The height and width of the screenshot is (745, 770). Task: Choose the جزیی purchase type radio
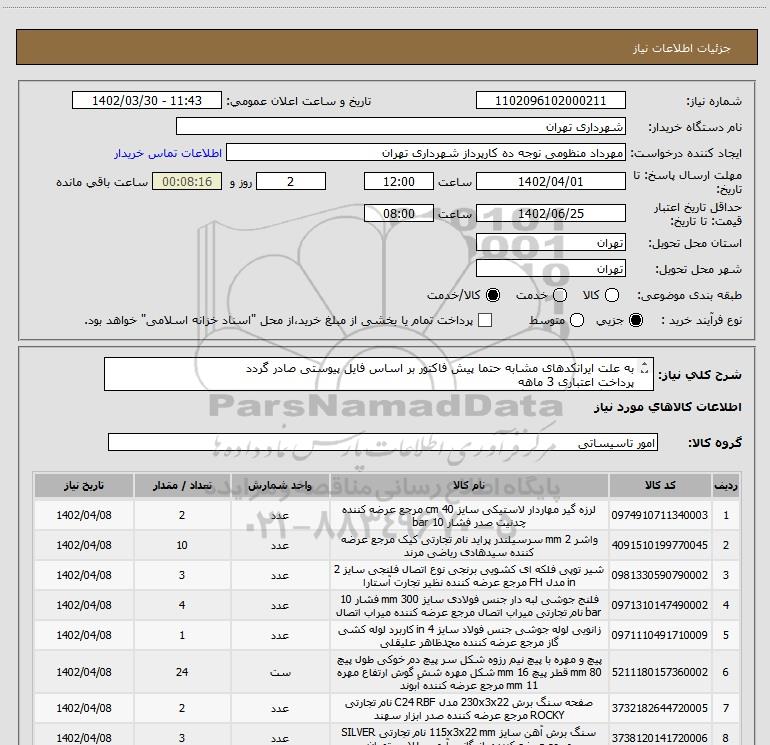point(636,321)
